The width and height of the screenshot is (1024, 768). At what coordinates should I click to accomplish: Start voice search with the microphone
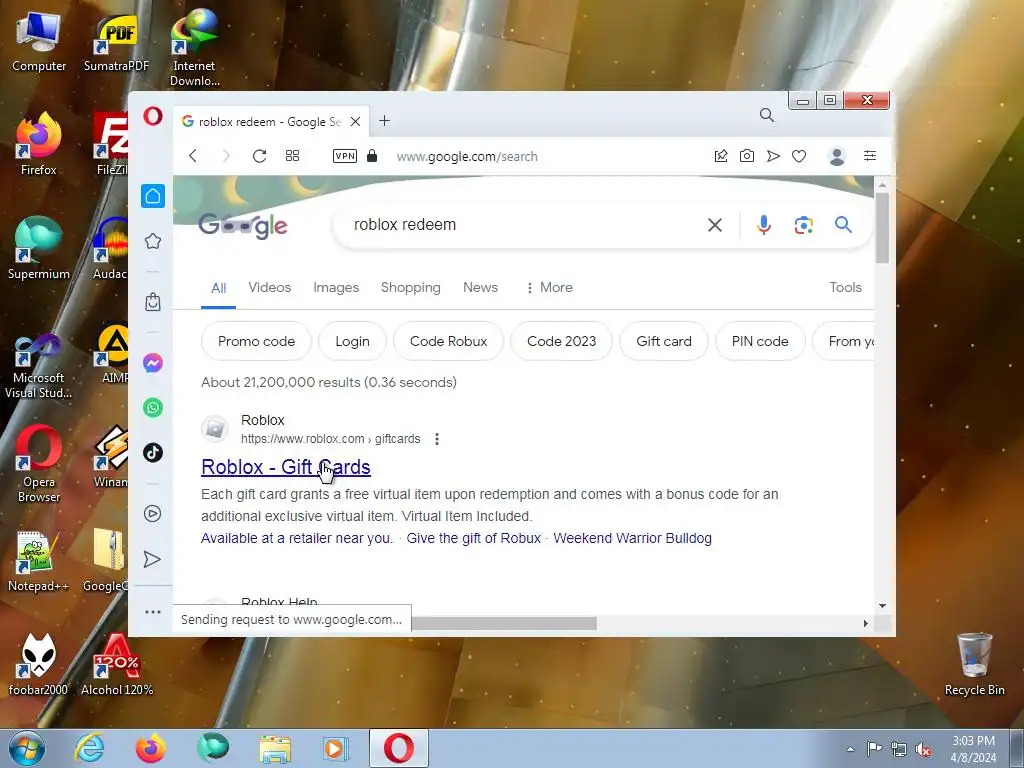763,225
